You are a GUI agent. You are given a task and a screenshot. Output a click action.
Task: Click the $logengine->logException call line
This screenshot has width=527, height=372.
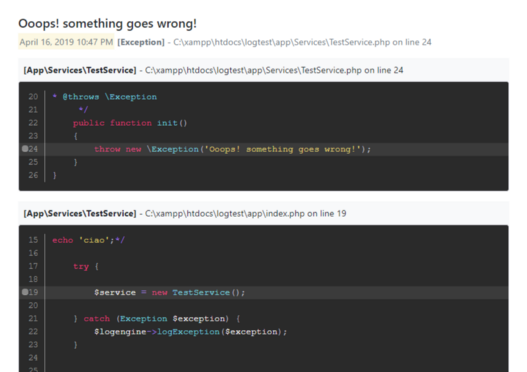tap(191, 332)
